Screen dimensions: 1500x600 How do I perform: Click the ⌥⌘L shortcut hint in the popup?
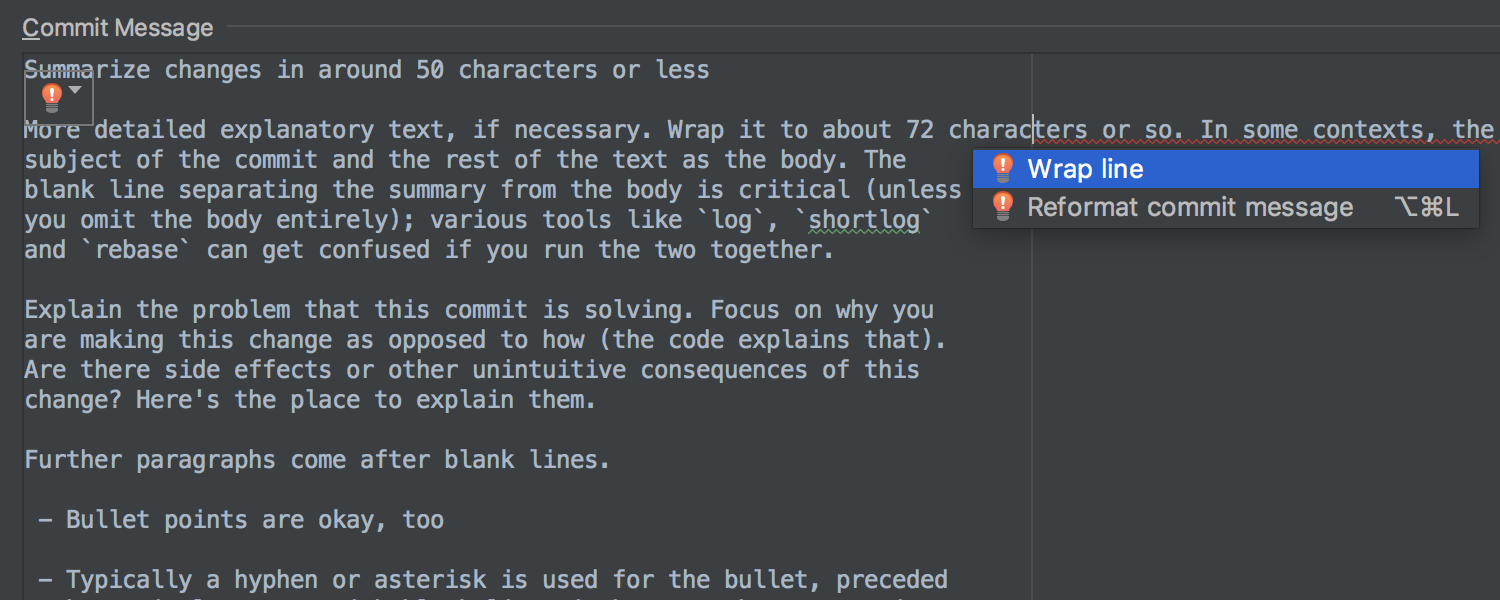1426,208
